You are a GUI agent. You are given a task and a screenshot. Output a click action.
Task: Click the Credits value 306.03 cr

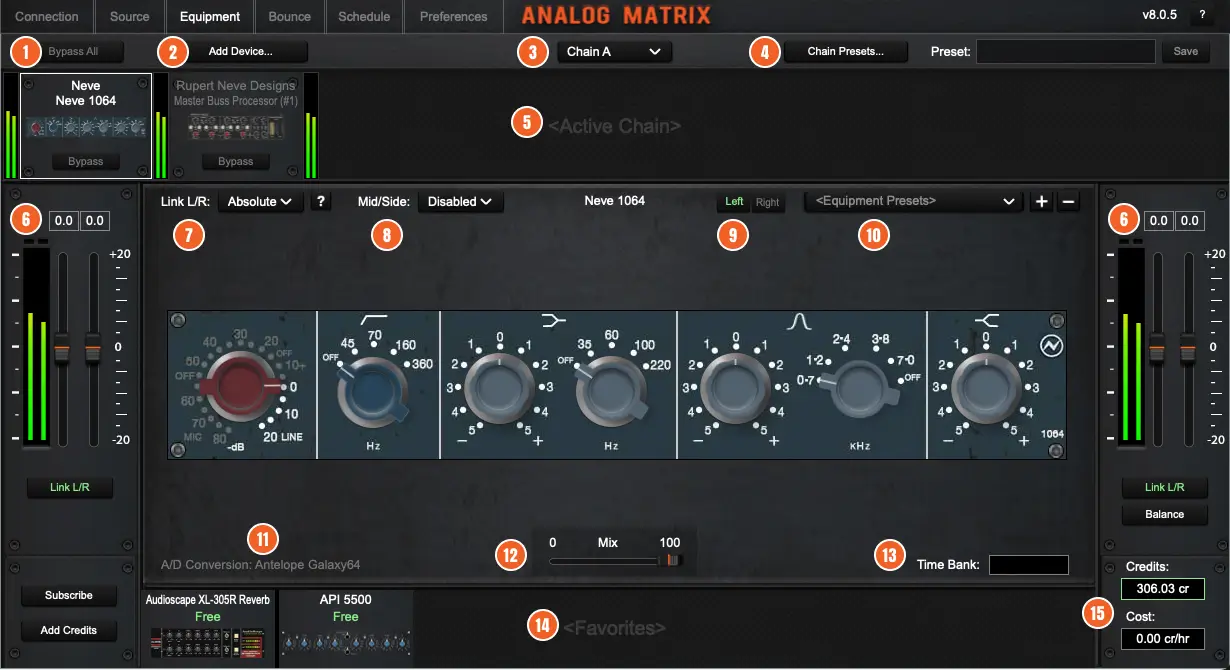1163,589
